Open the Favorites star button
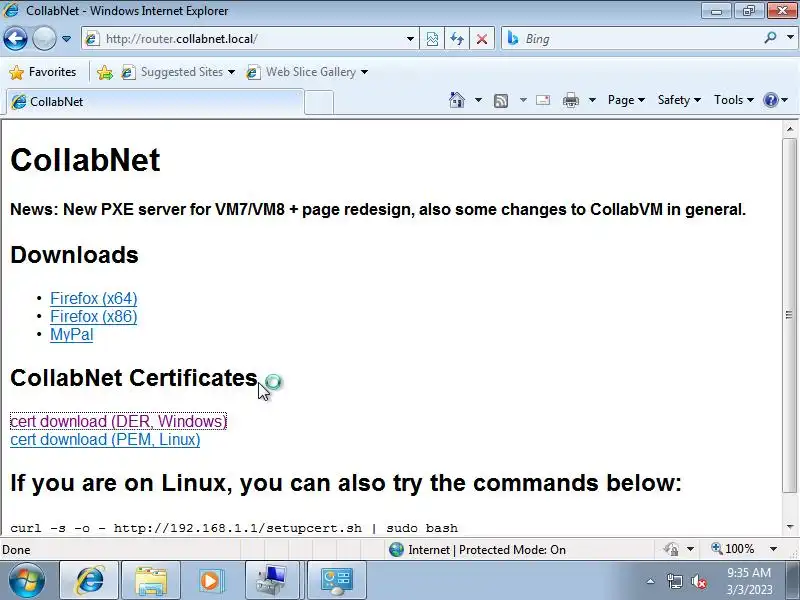 43,72
